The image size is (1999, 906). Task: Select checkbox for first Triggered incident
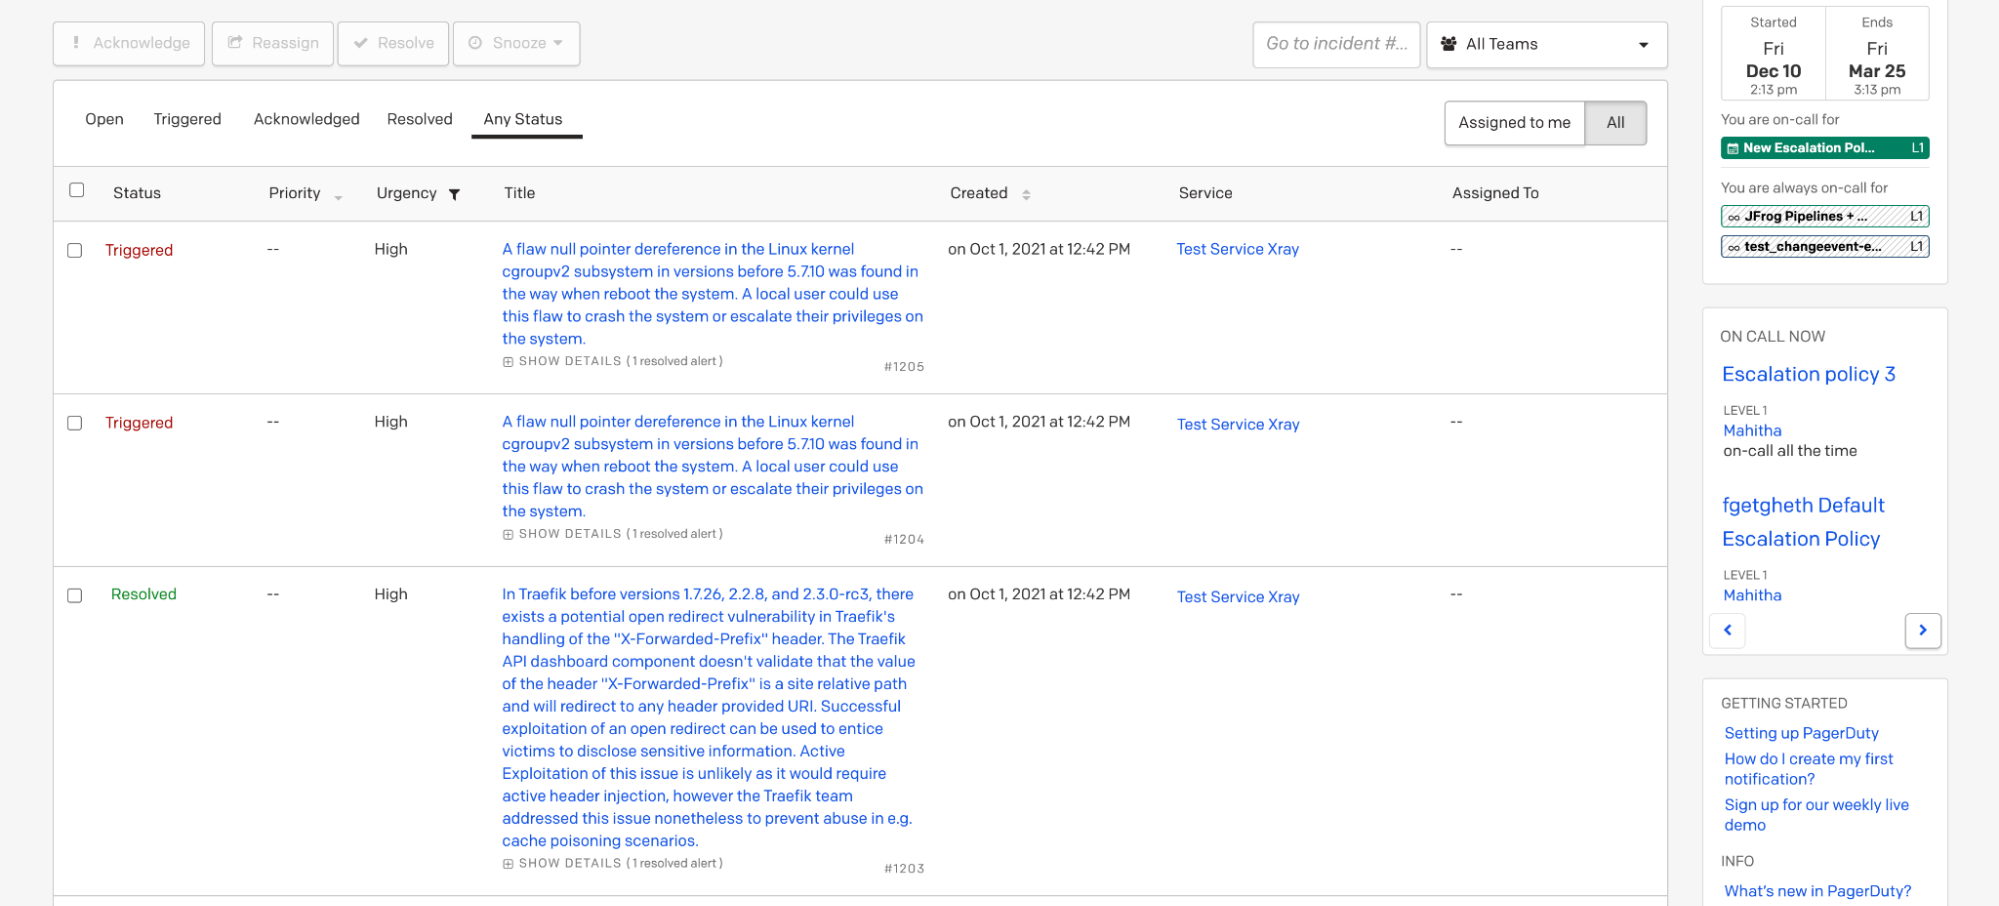(75, 250)
